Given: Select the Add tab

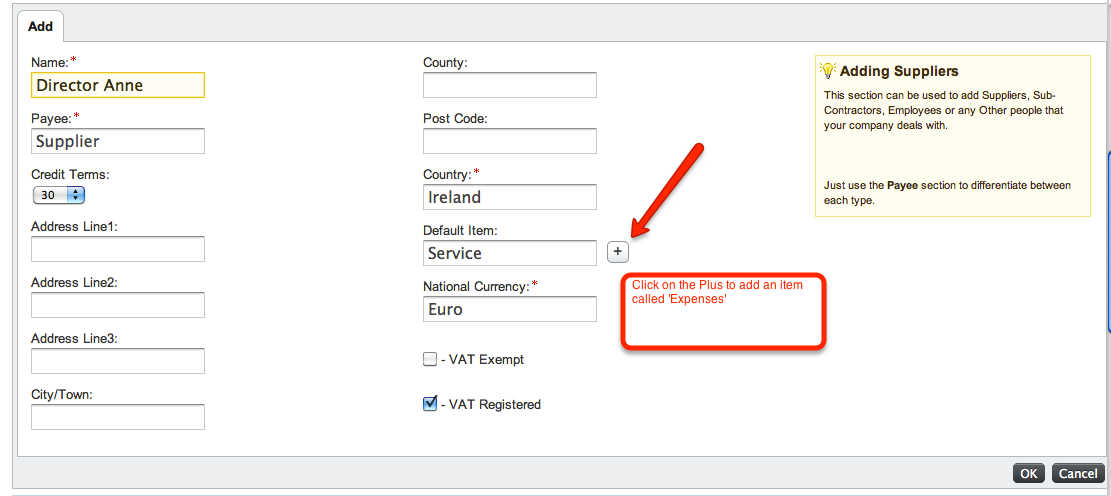Looking at the screenshot, I should [x=40, y=26].
